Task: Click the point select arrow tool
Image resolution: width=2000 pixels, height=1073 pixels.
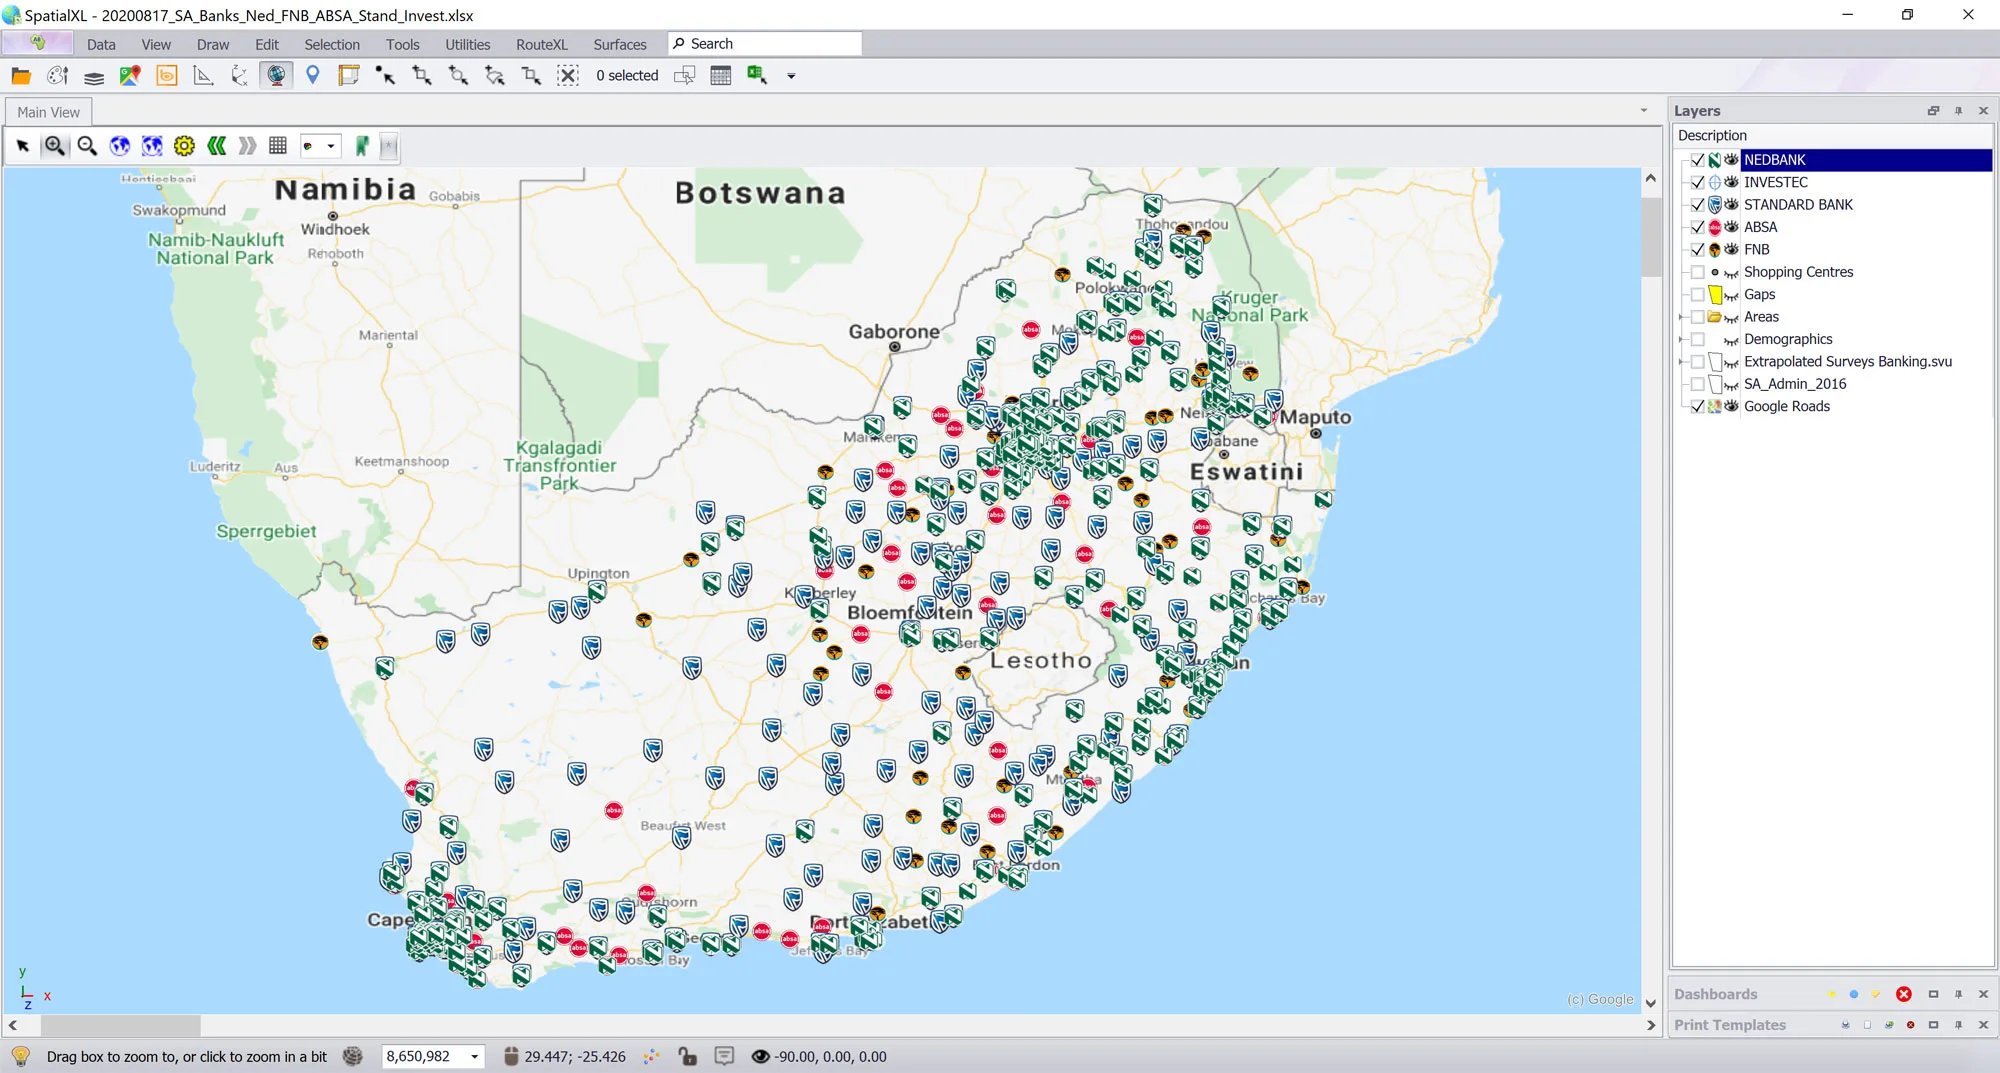Action: [x=385, y=76]
